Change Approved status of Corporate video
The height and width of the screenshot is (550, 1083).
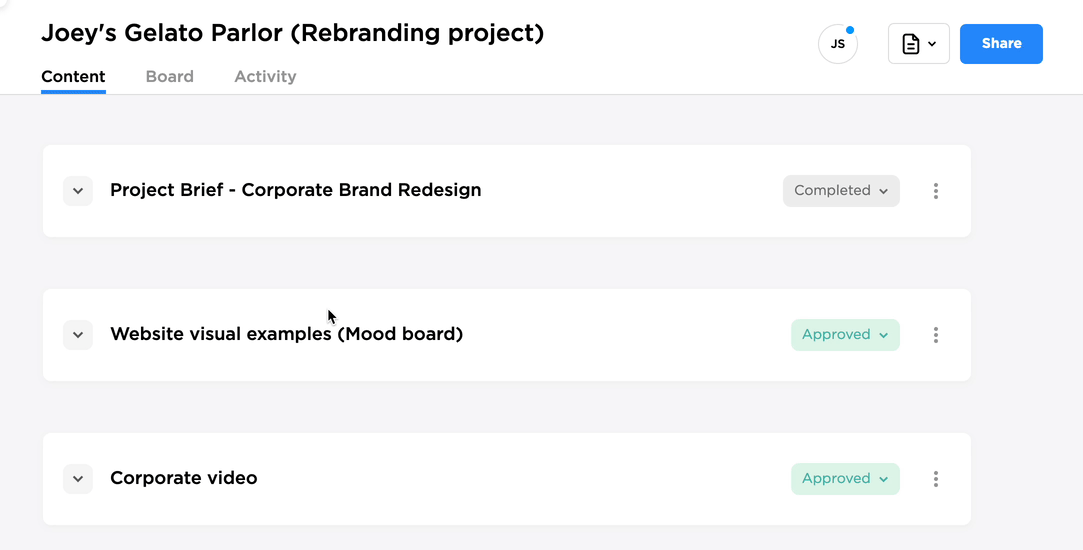tap(845, 479)
